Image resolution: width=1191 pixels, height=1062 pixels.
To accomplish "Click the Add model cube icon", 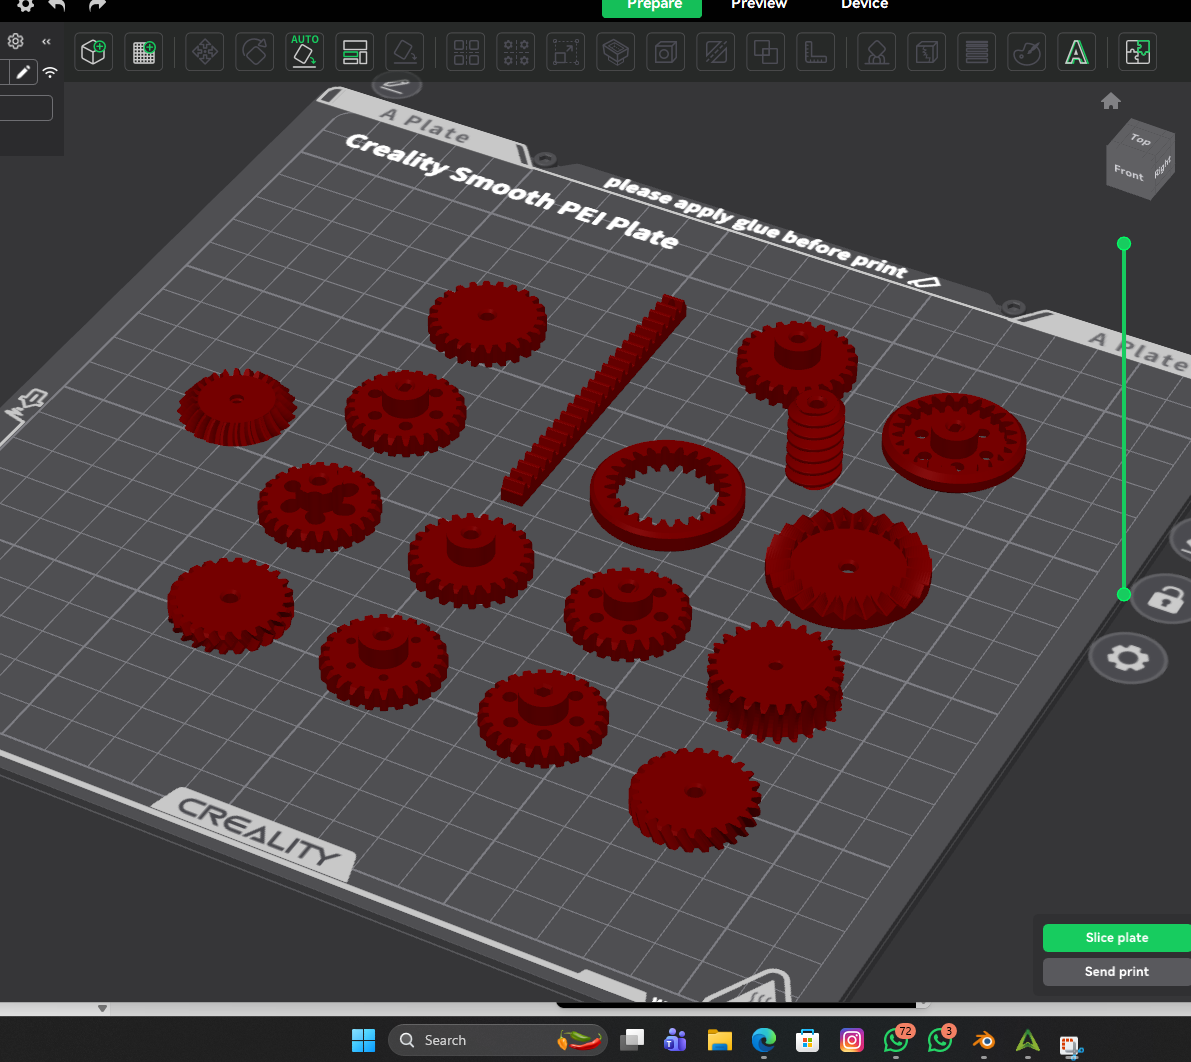I will 94,52.
